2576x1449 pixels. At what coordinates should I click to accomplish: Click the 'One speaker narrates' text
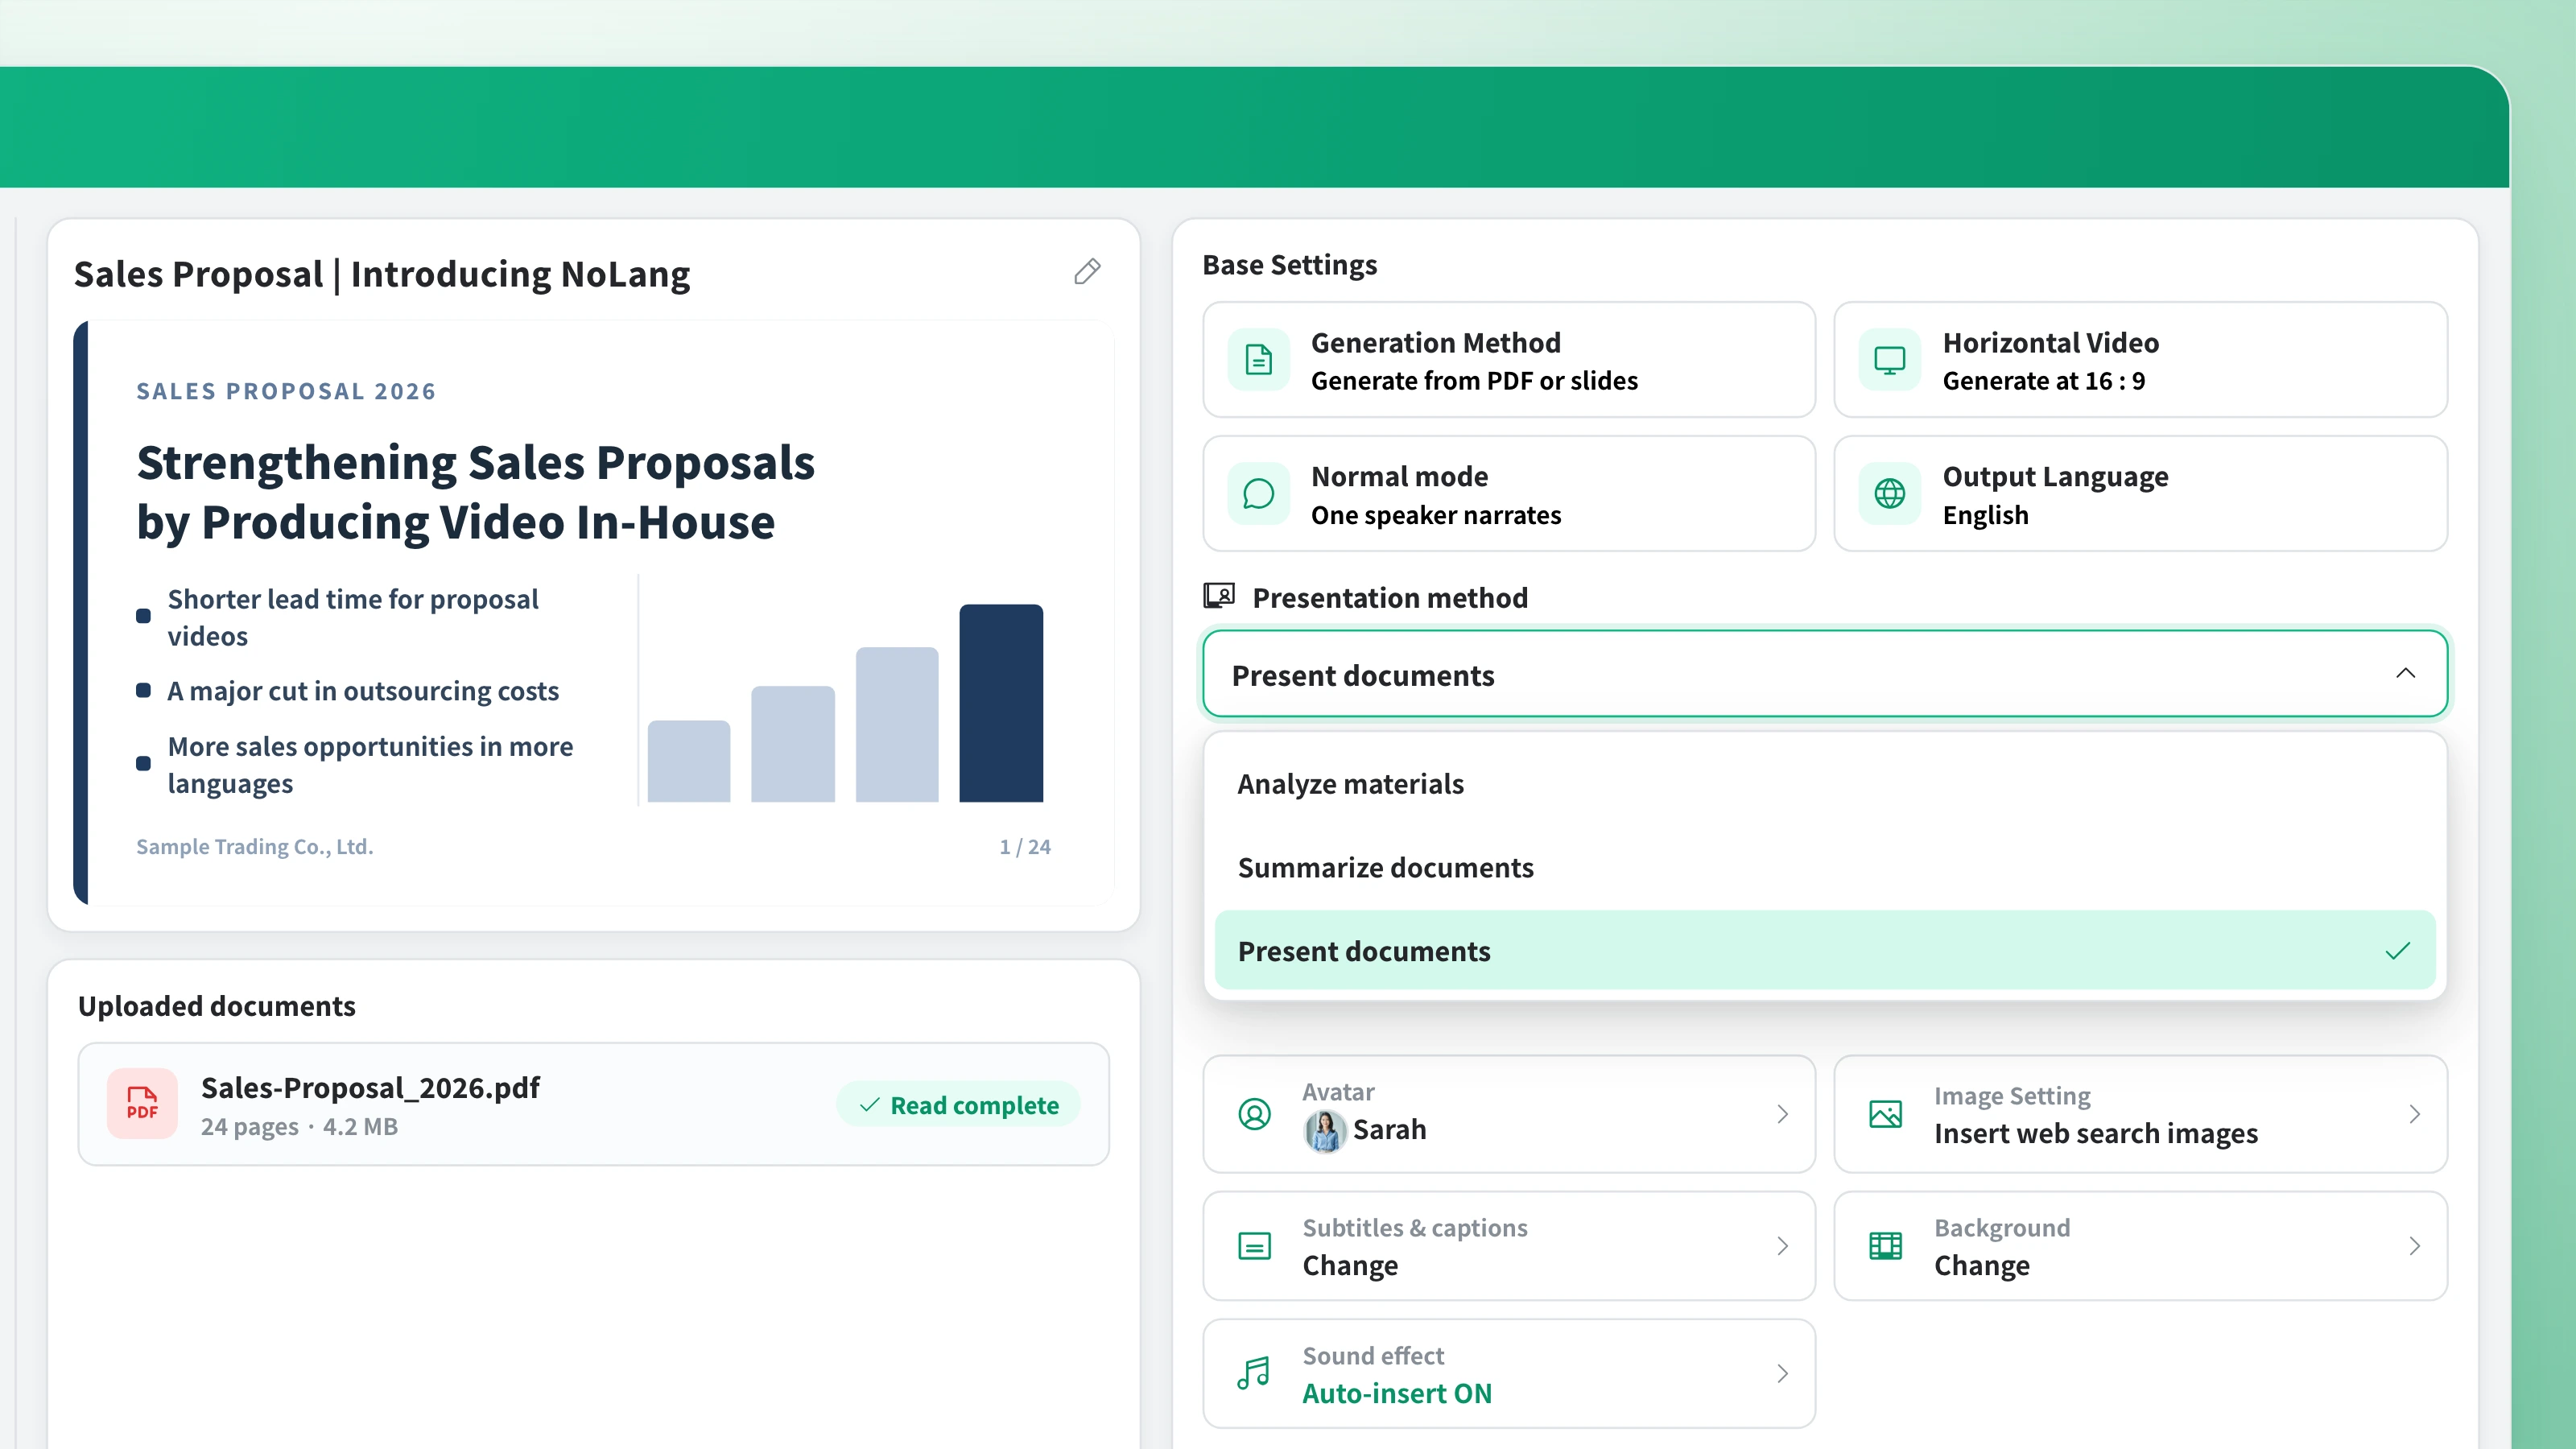1436,515
